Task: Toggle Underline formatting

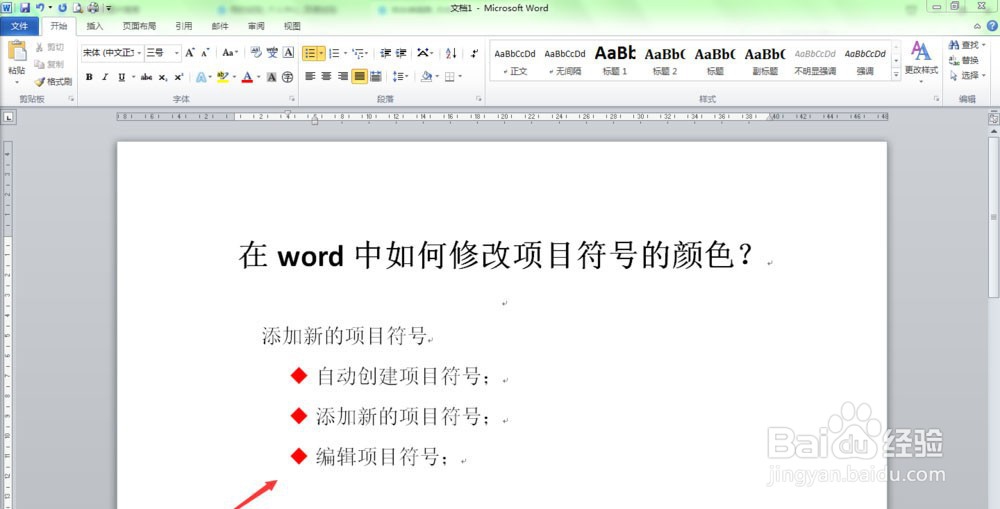Action: pos(121,77)
